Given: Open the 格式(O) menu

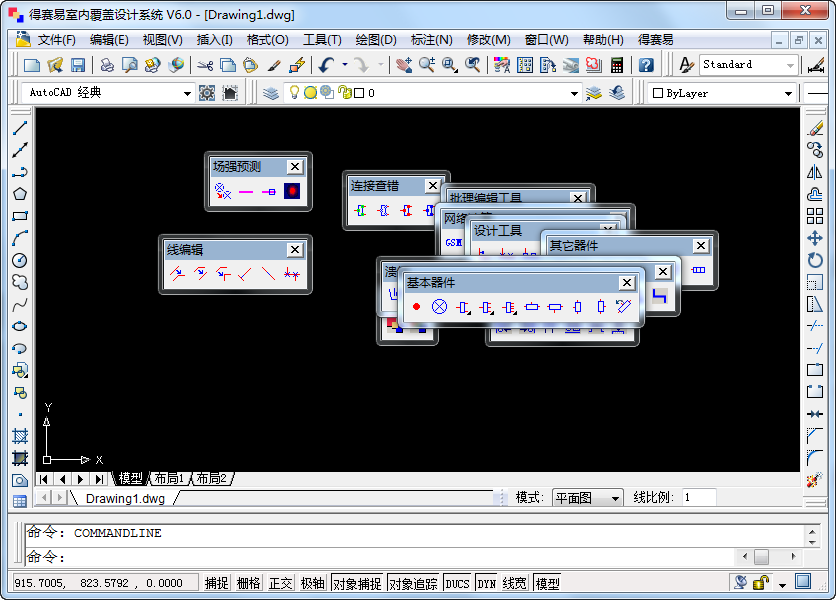Looking at the screenshot, I should 268,40.
